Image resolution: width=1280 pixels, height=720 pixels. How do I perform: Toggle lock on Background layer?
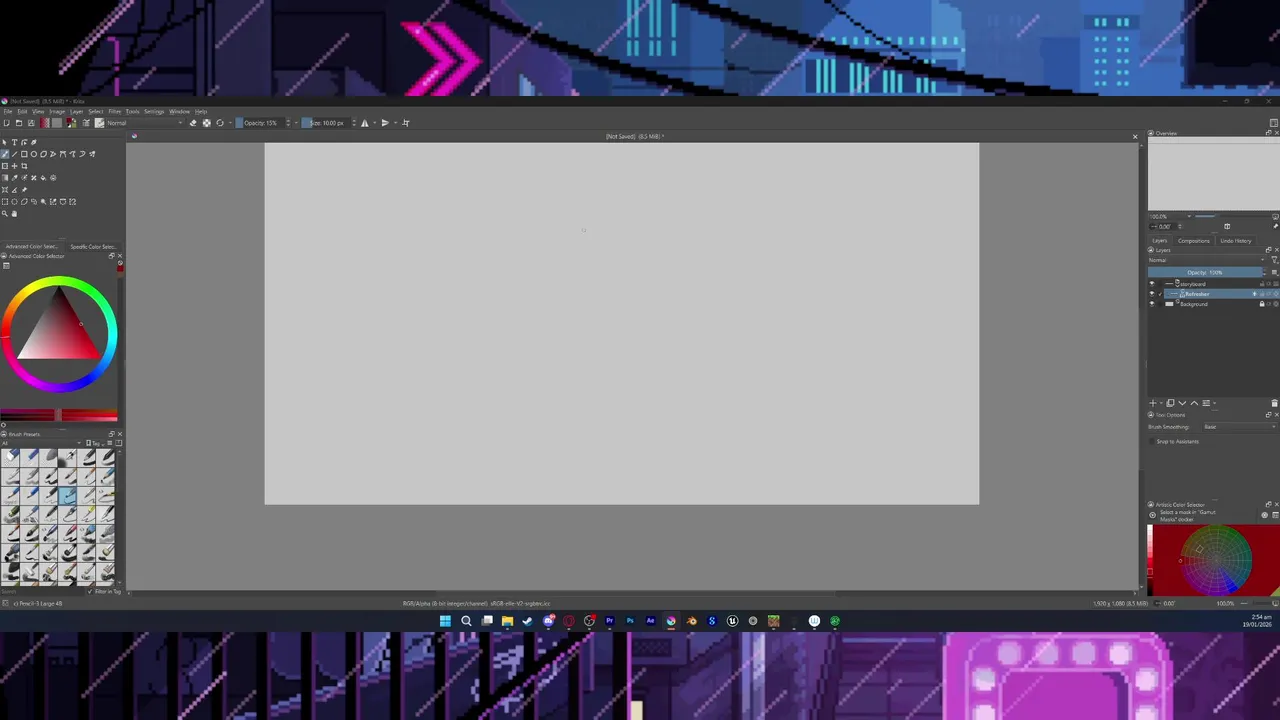[x=1262, y=304]
